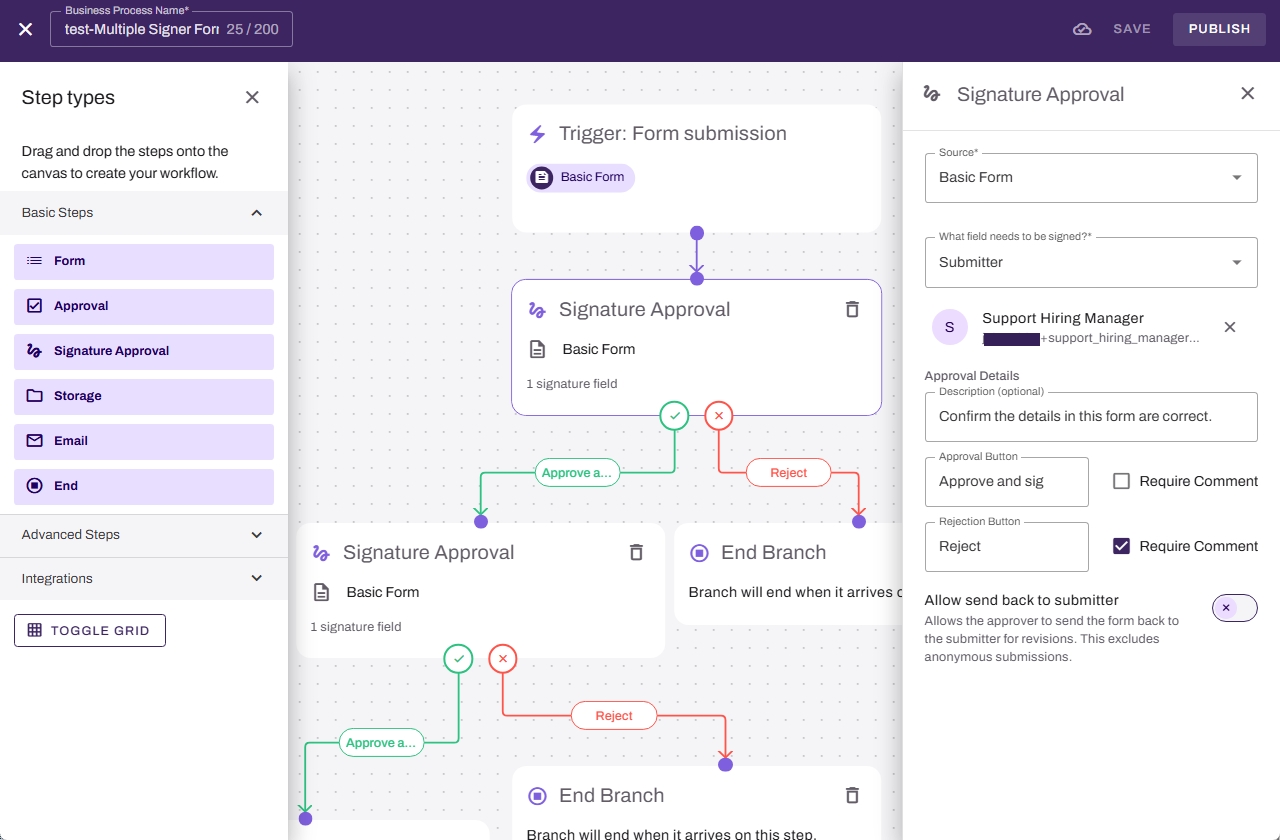Screen dimensions: 1280x840
Task: Edit the Rejection Button label field
Action: point(1007,547)
